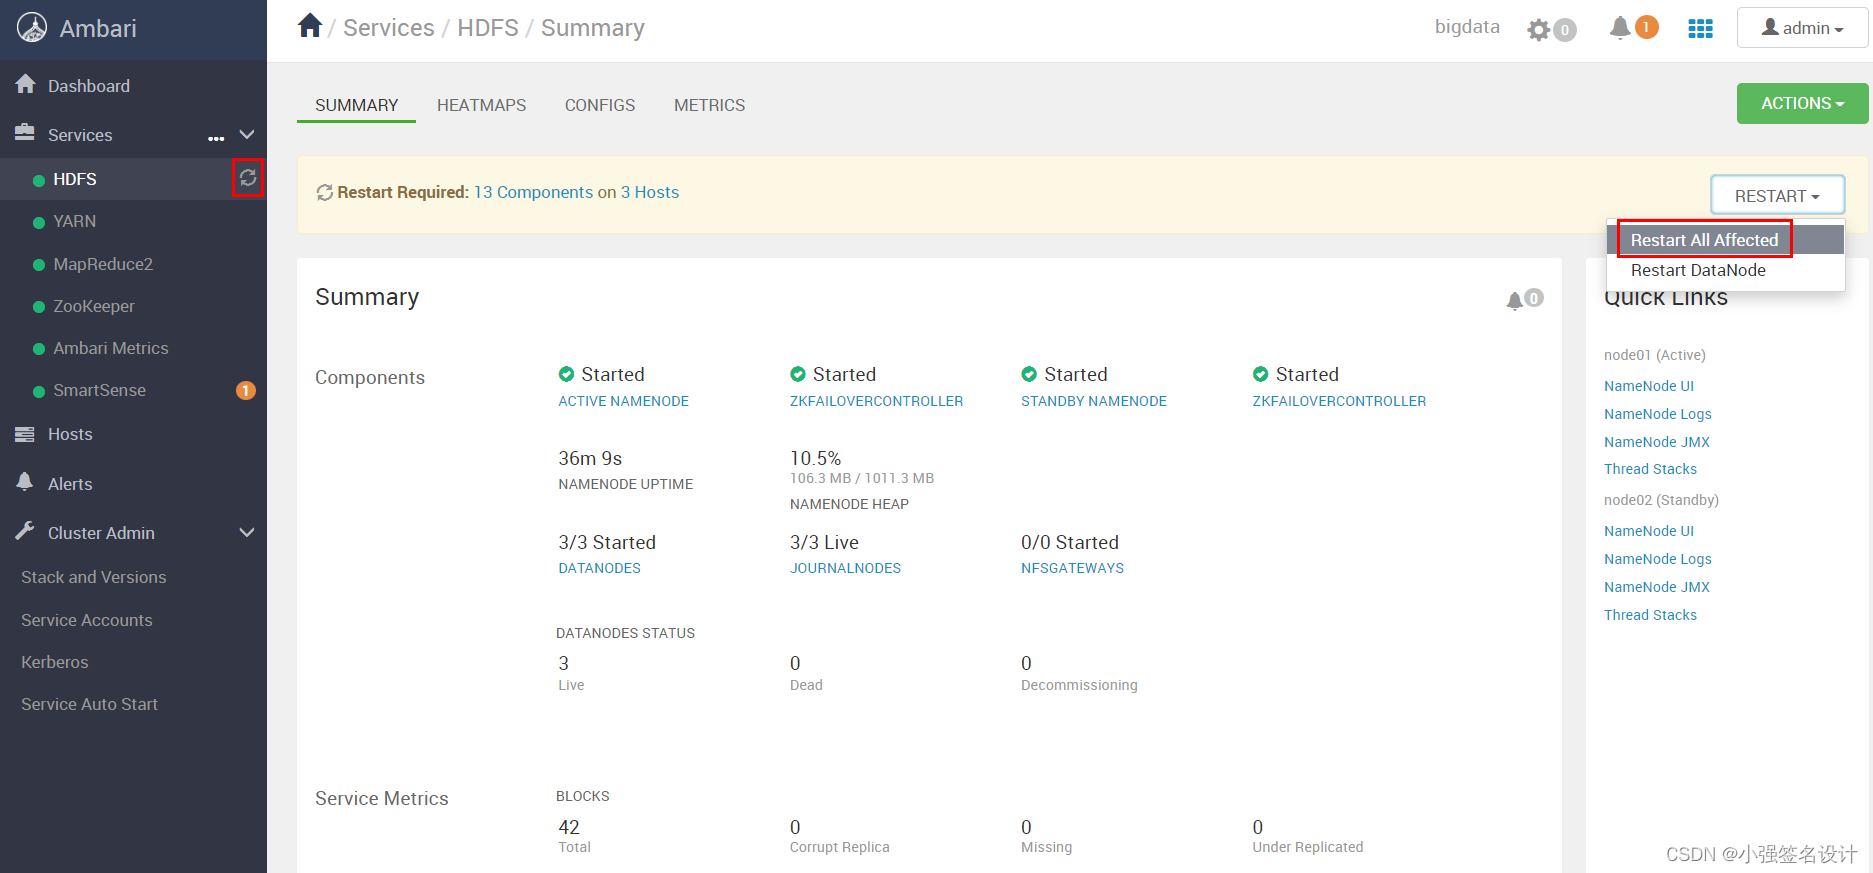Image resolution: width=1873 pixels, height=873 pixels.
Task: Open node02 NameNode UI quick link
Action: (1649, 531)
